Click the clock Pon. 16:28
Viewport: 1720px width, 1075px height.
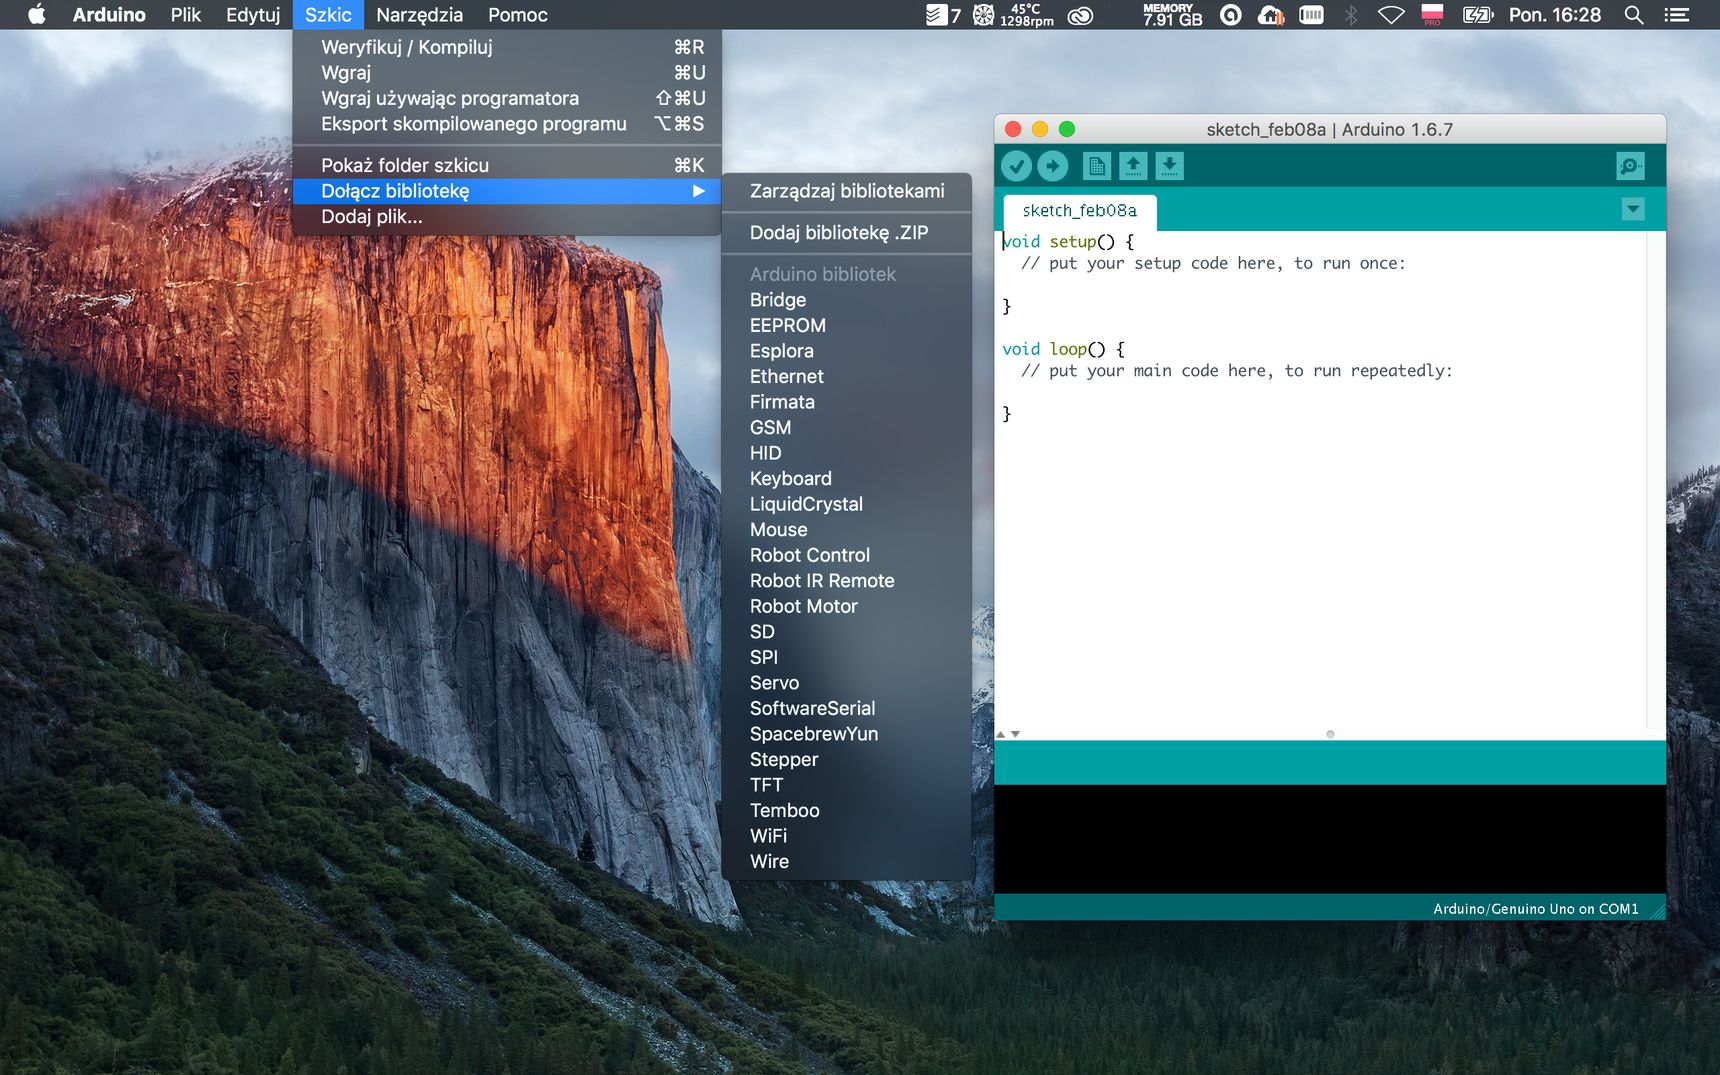1554,15
